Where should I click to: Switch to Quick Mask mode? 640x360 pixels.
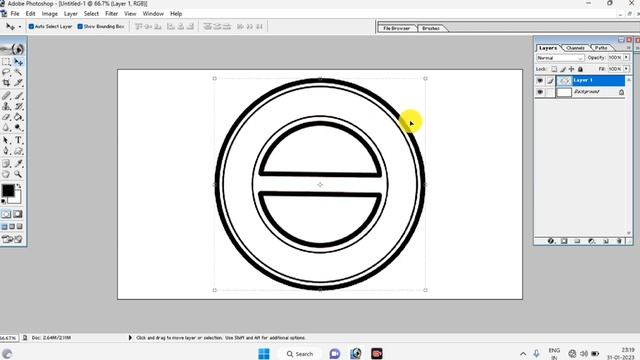[18, 214]
